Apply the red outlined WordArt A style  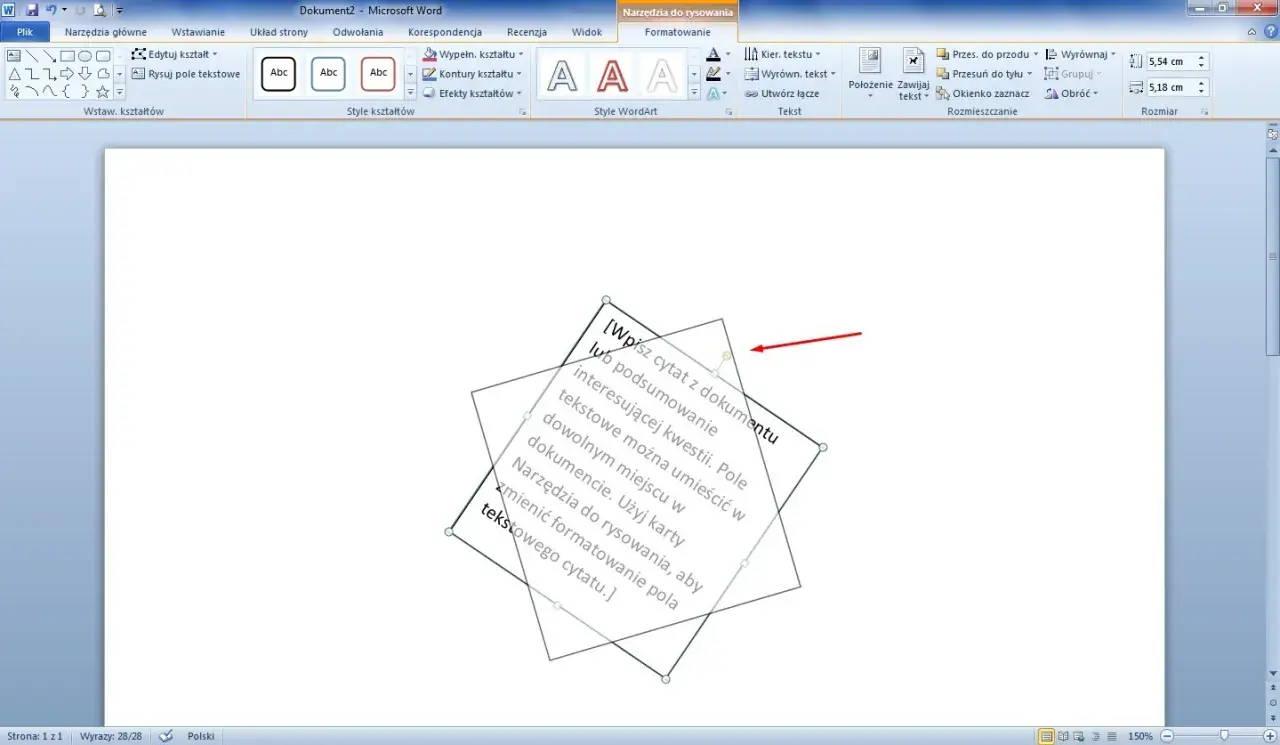(x=612, y=75)
